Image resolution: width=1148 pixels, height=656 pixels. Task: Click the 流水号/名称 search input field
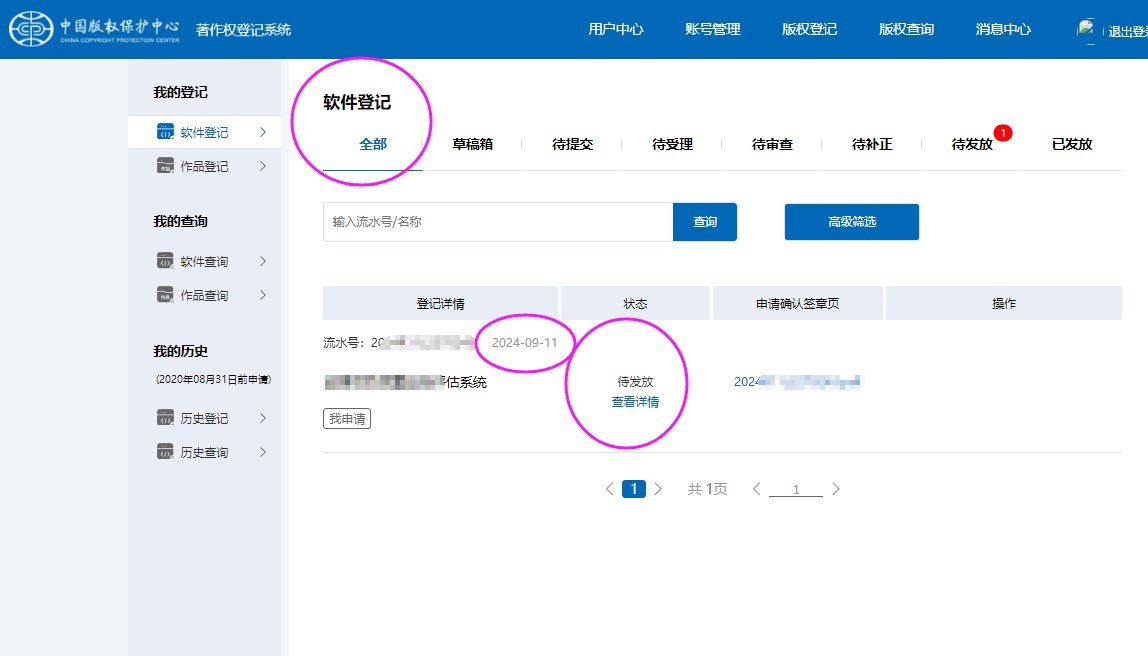coord(497,221)
